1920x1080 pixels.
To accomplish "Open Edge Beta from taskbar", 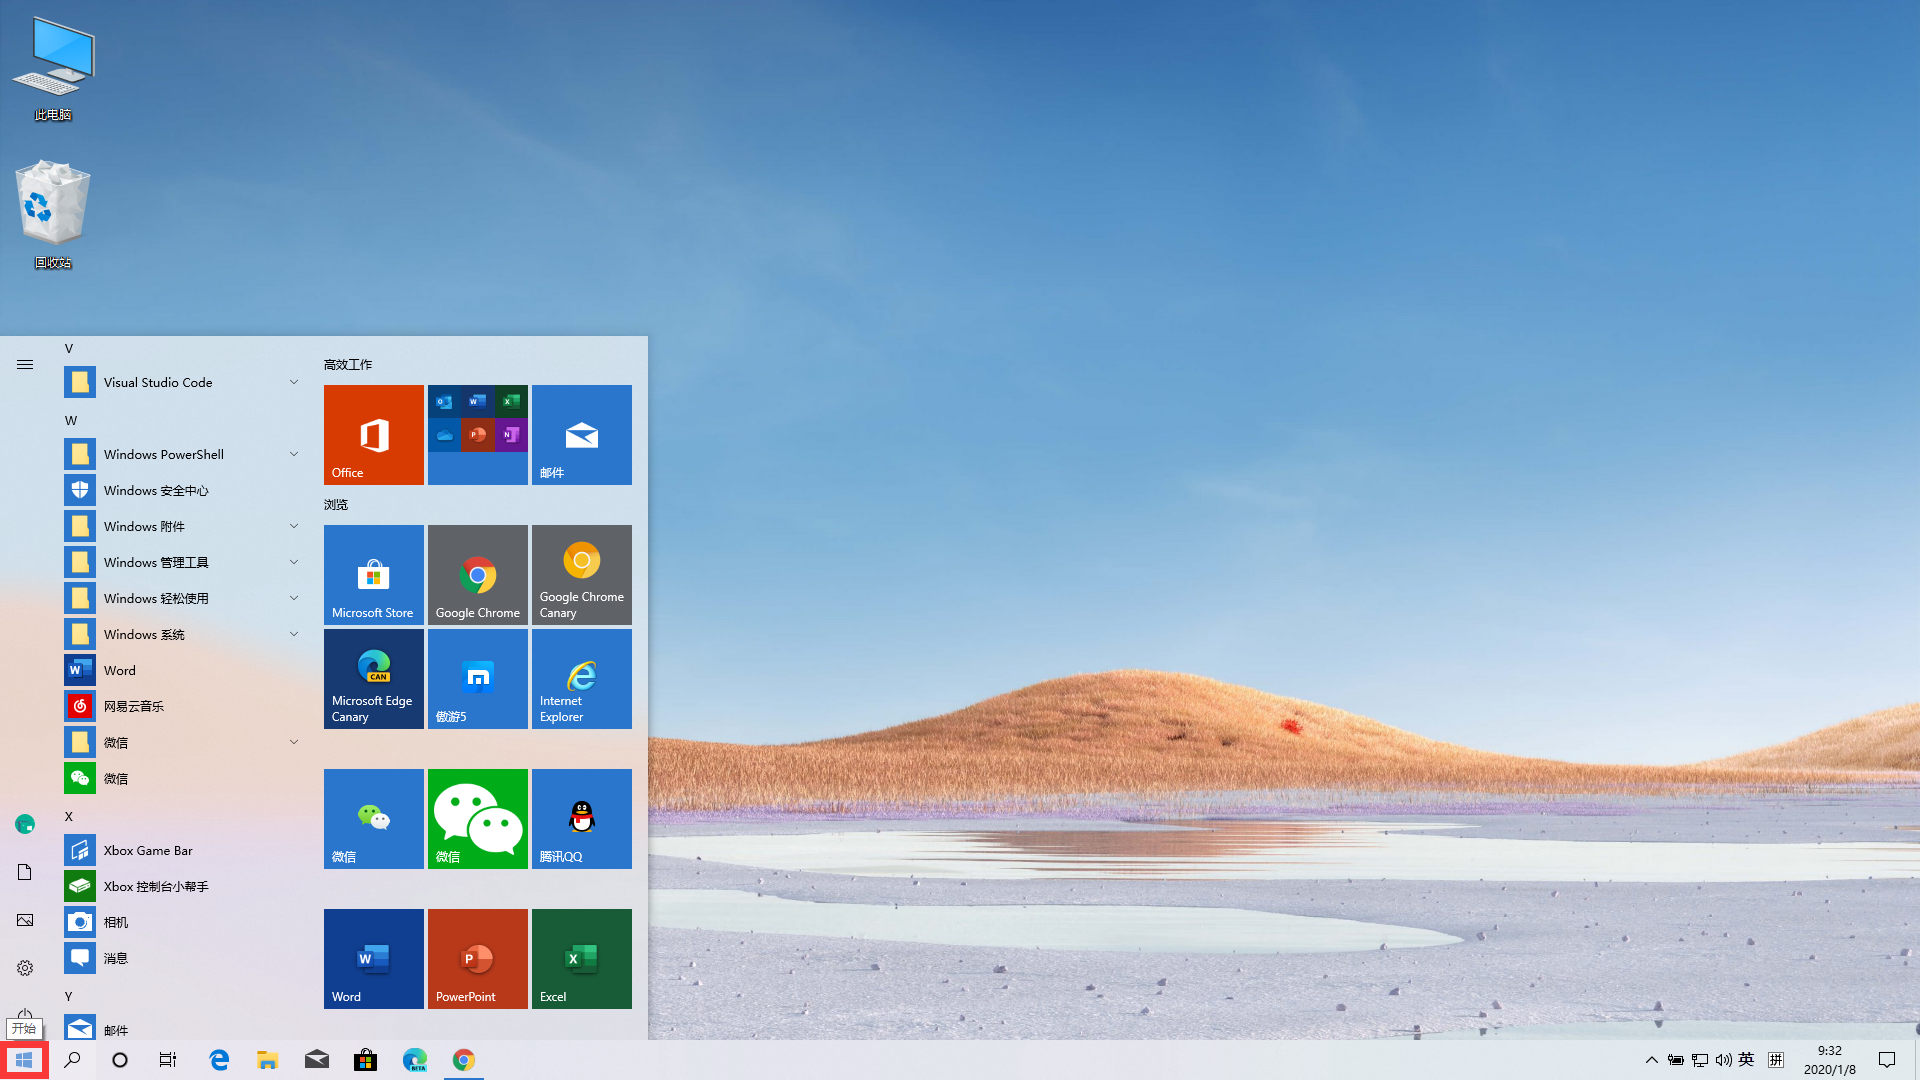I will 415,1060.
